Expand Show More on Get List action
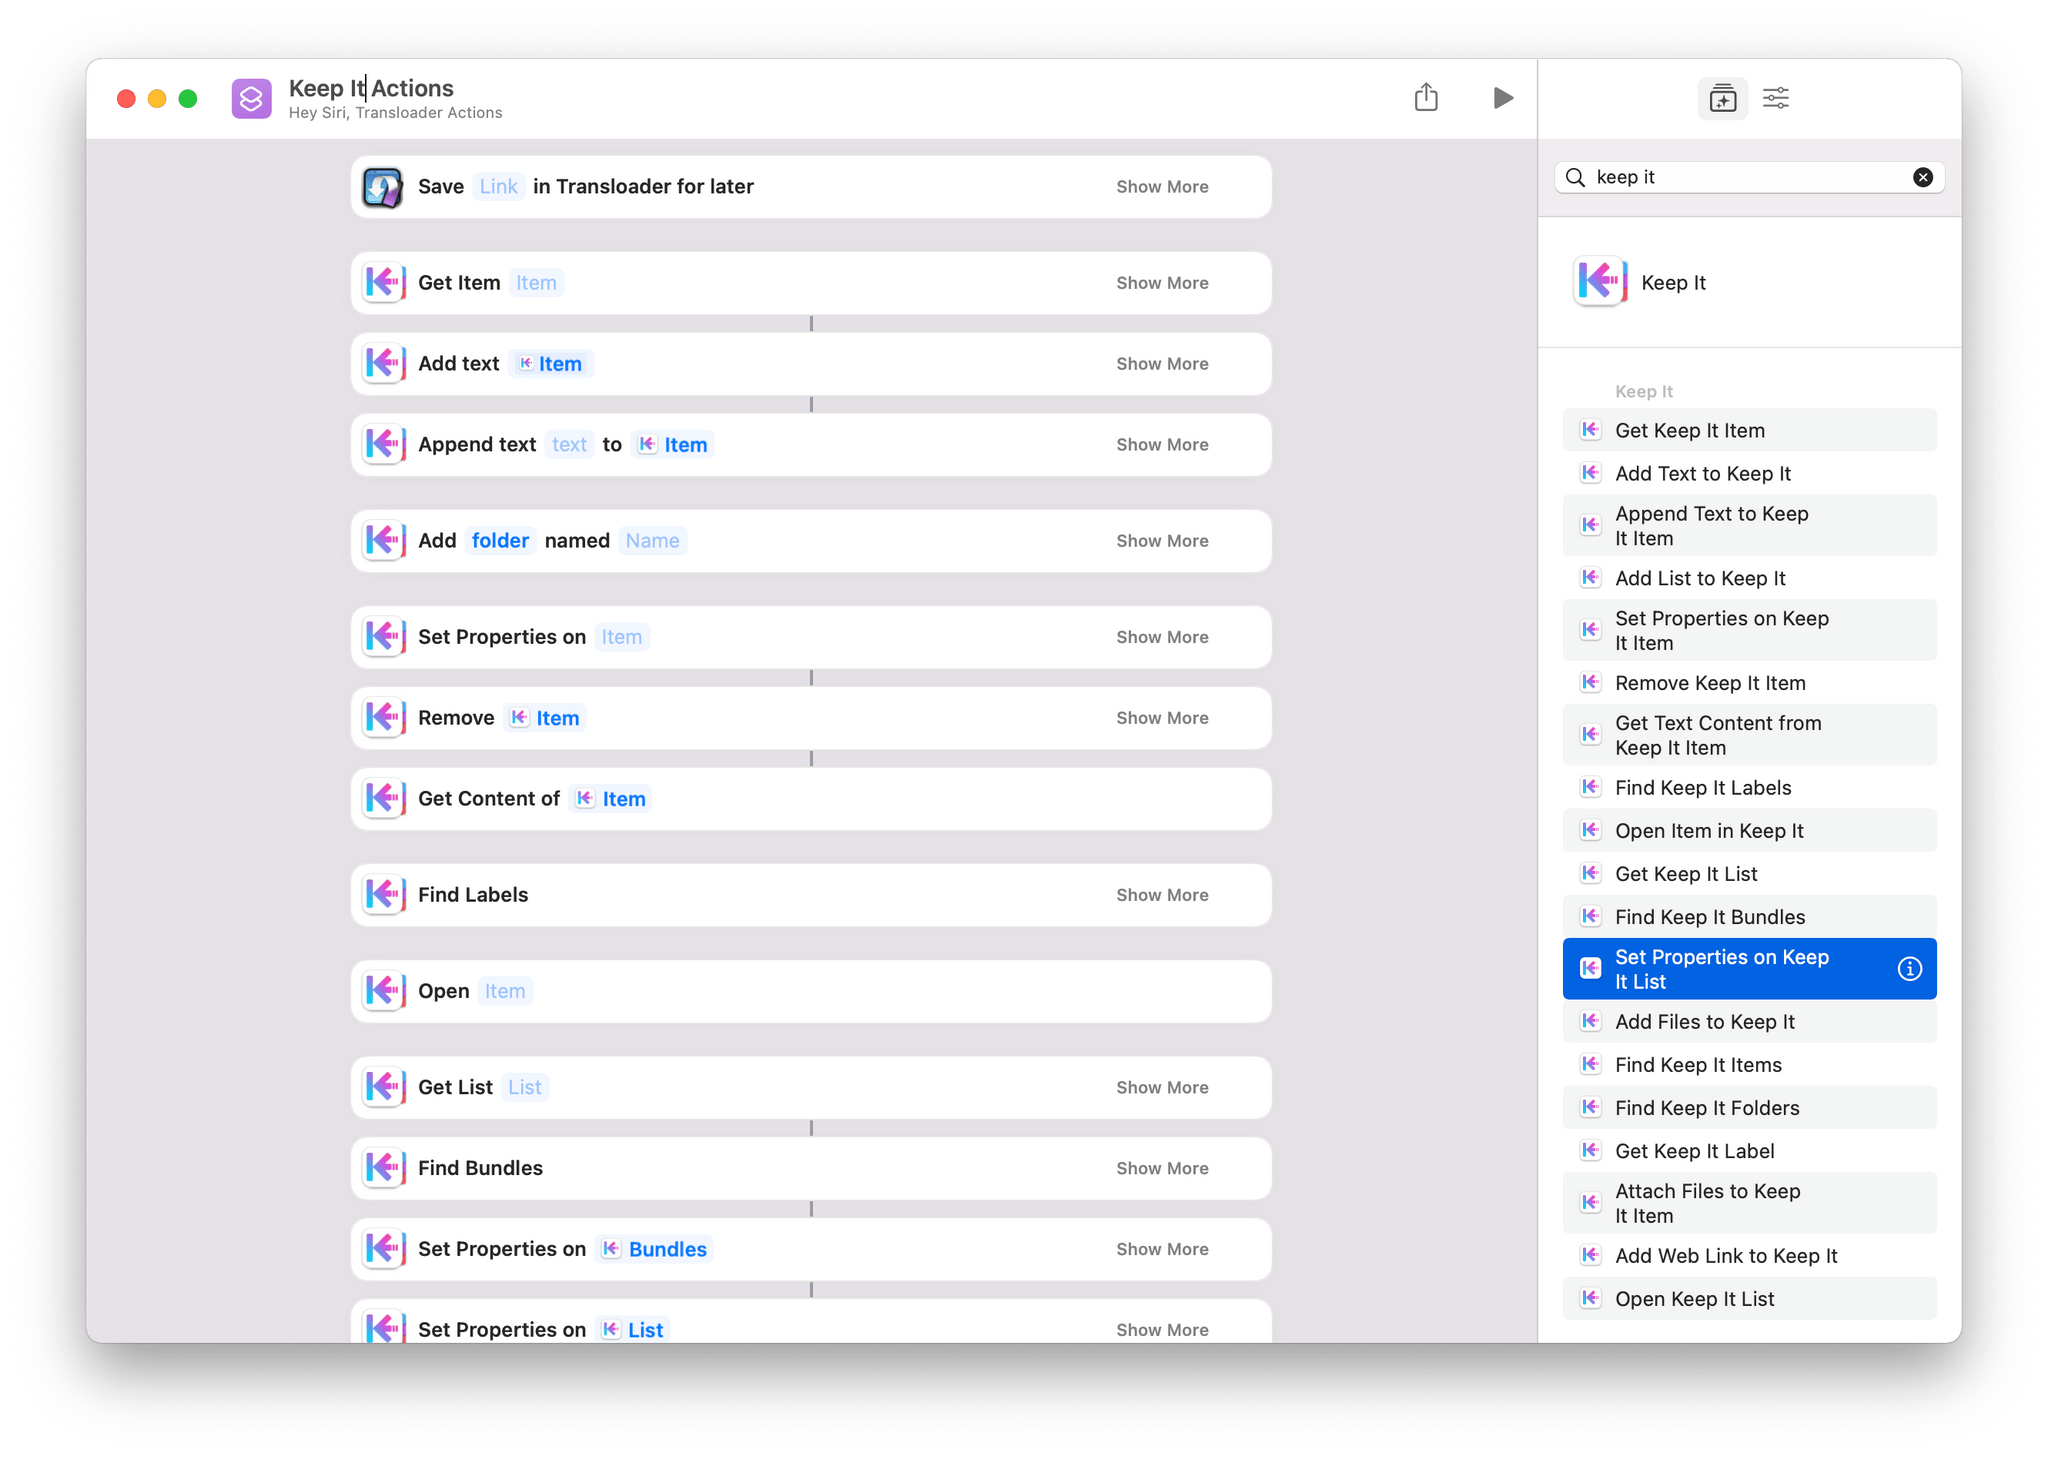This screenshot has height=1457, width=2048. point(1162,1087)
